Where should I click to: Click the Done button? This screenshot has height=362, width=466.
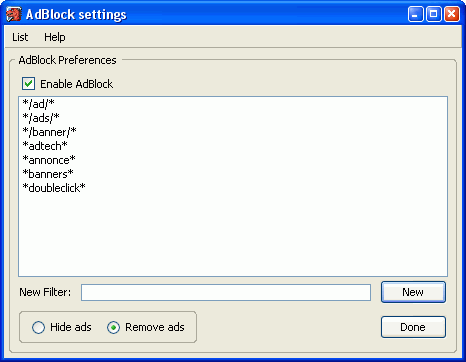pos(413,327)
